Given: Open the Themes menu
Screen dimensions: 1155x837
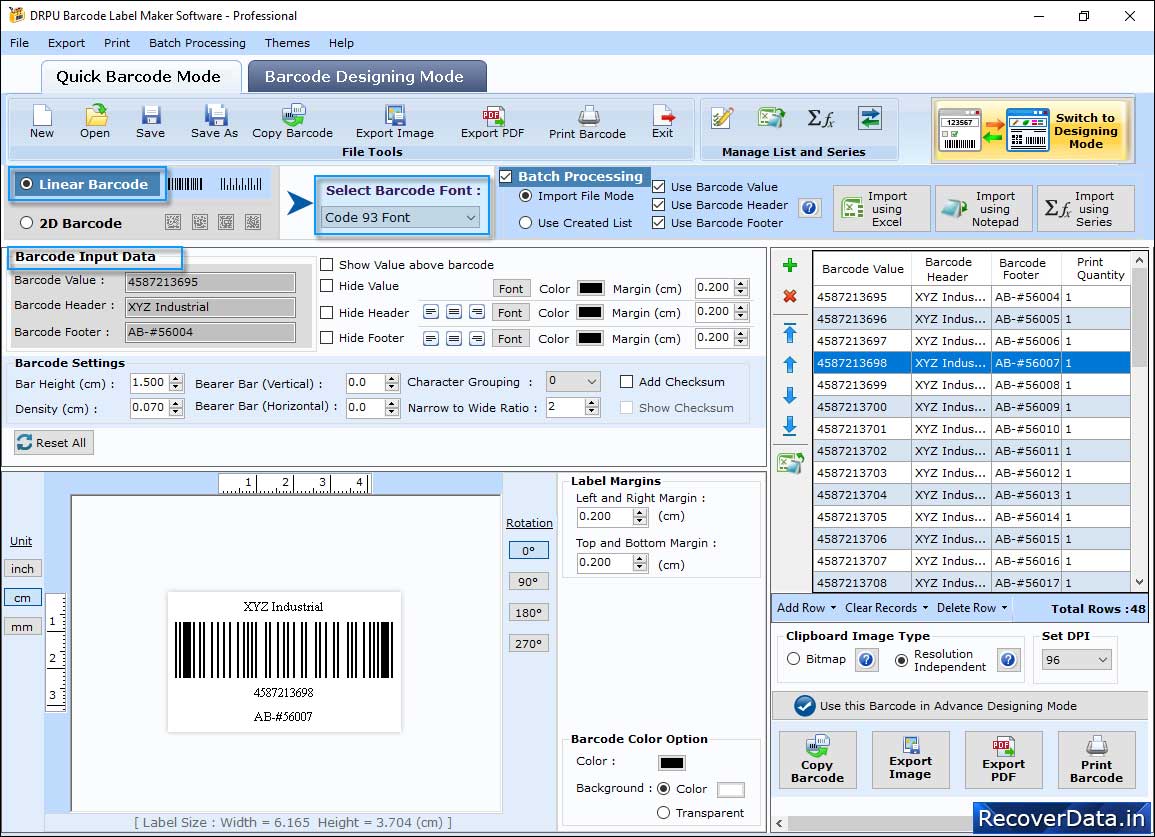Looking at the screenshot, I should click(287, 43).
